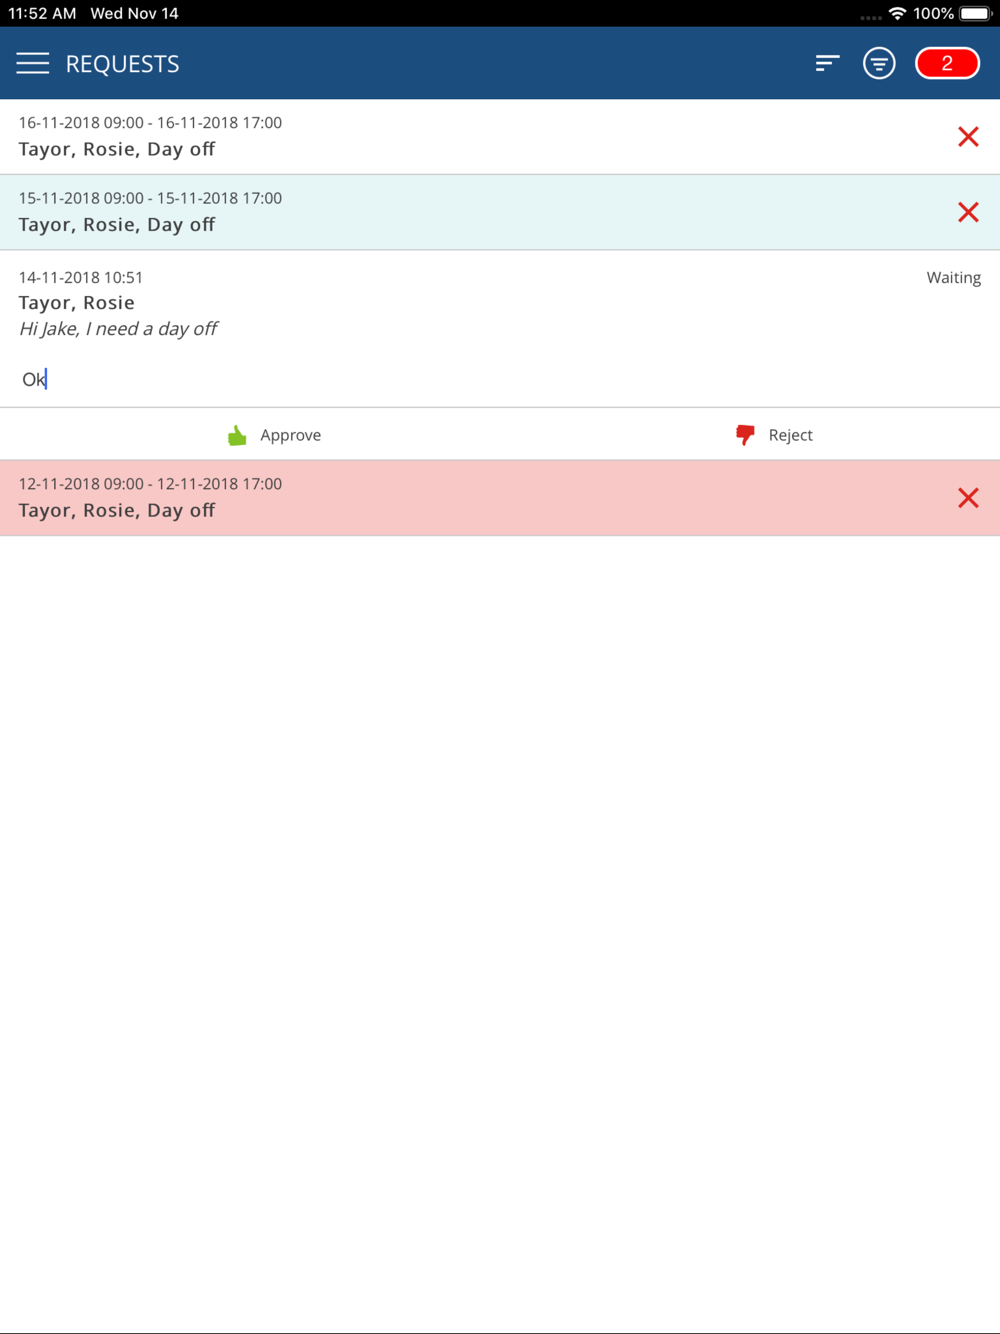This screenshot has width=1000, height=1334.
Task: Click the green thumbs-up icon
Action: 237,435
